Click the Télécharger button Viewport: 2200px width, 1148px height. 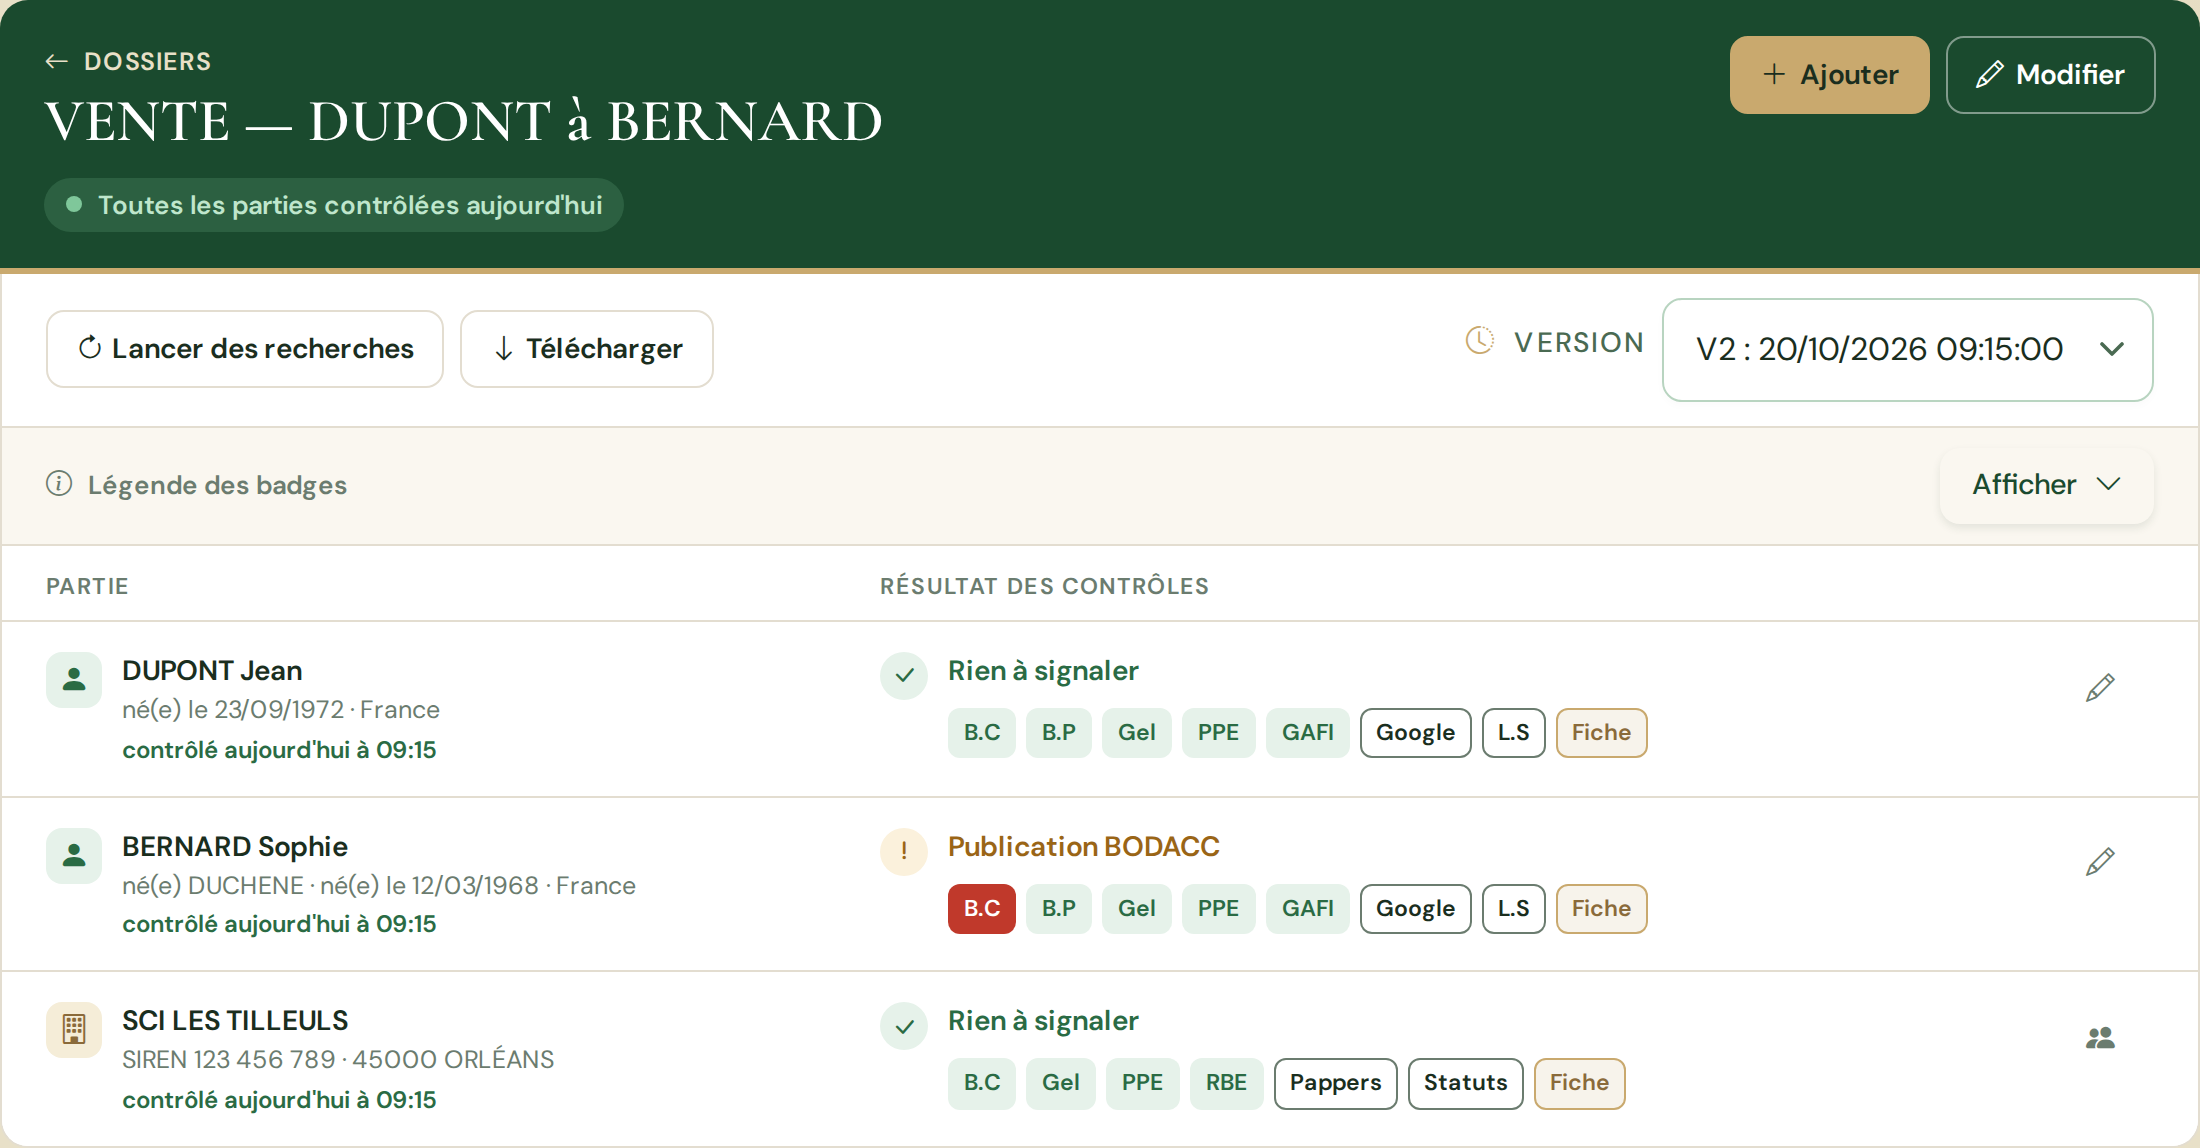click(x=587, y=349)
